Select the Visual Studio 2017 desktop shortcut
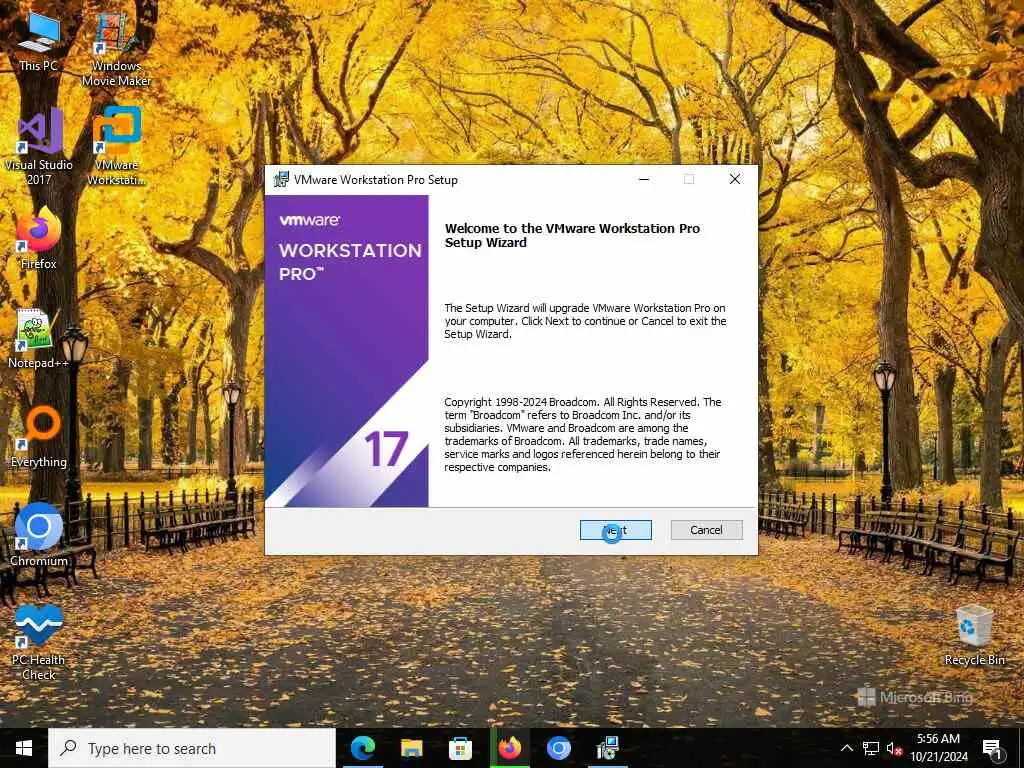This screenshot has width=1024, height=768. (39, 147)
